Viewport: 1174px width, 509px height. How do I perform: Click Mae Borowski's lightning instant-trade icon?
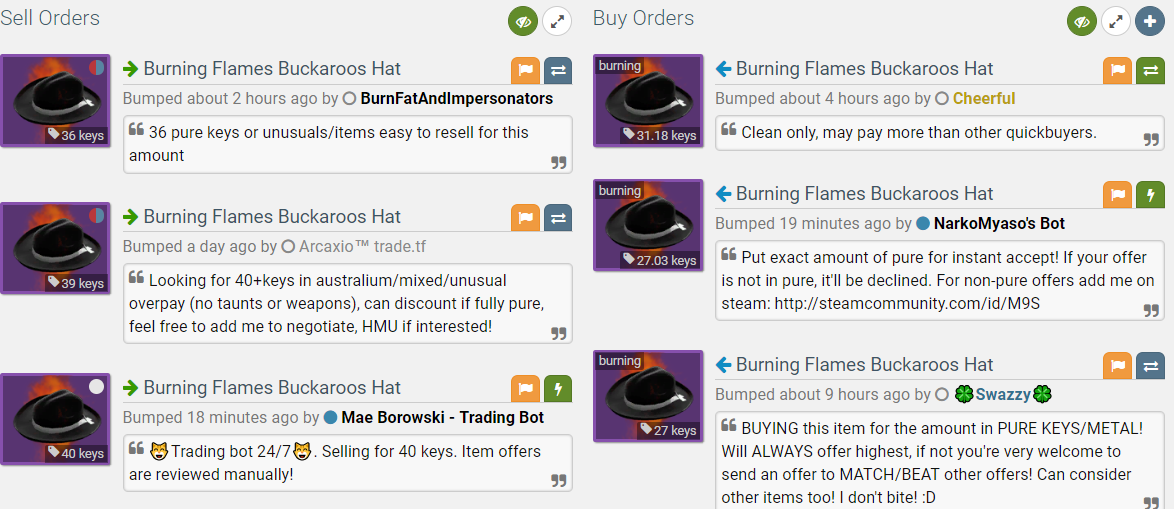coord(558,388)
